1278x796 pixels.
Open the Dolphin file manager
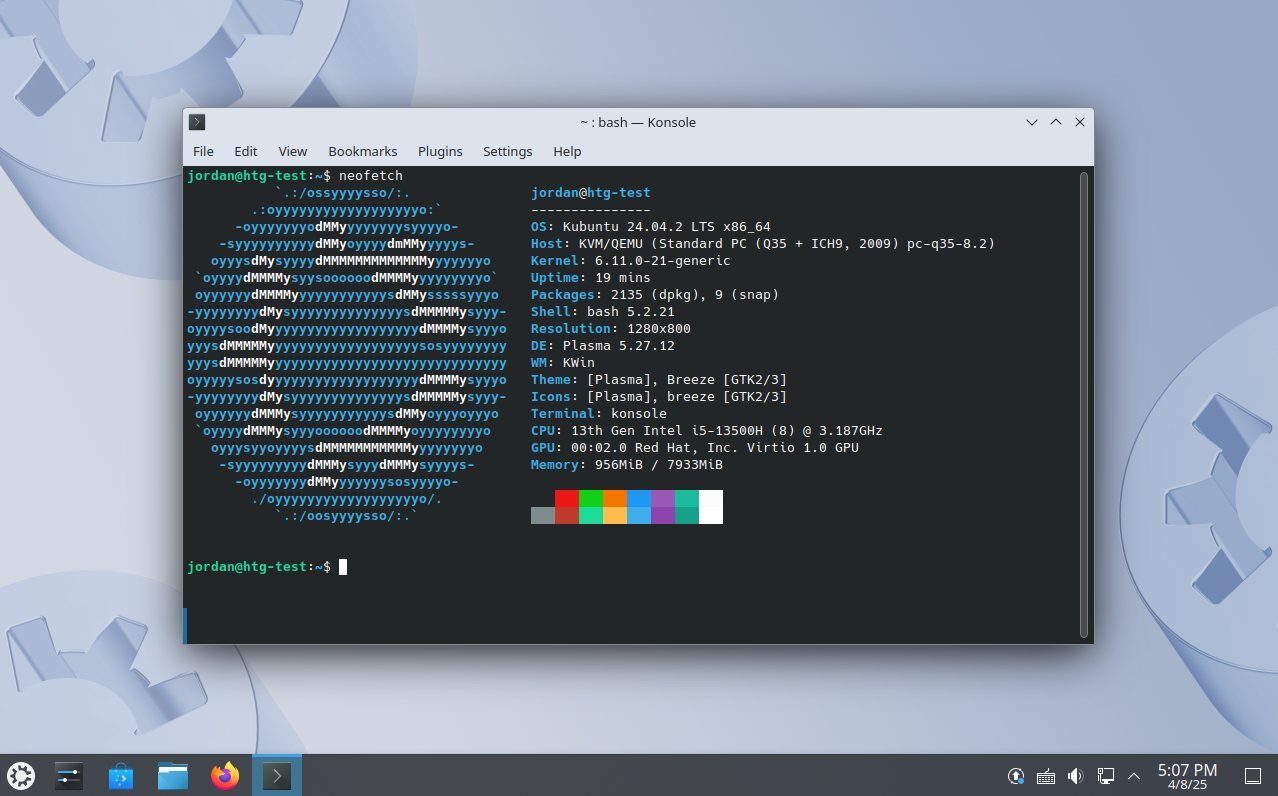point(172,775)
